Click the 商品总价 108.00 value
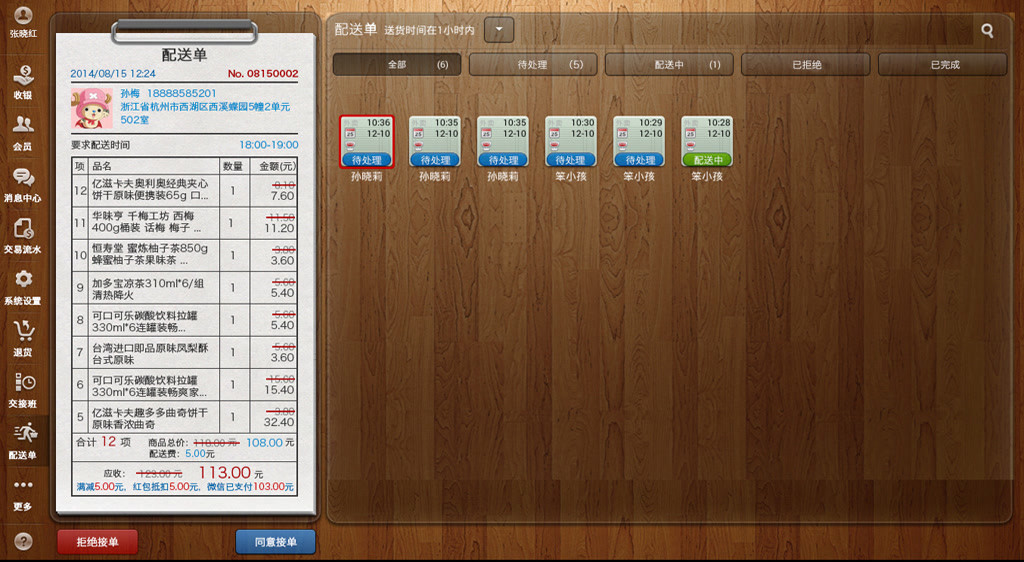This screenshot has height=562, width=1024. pos(264,443)
